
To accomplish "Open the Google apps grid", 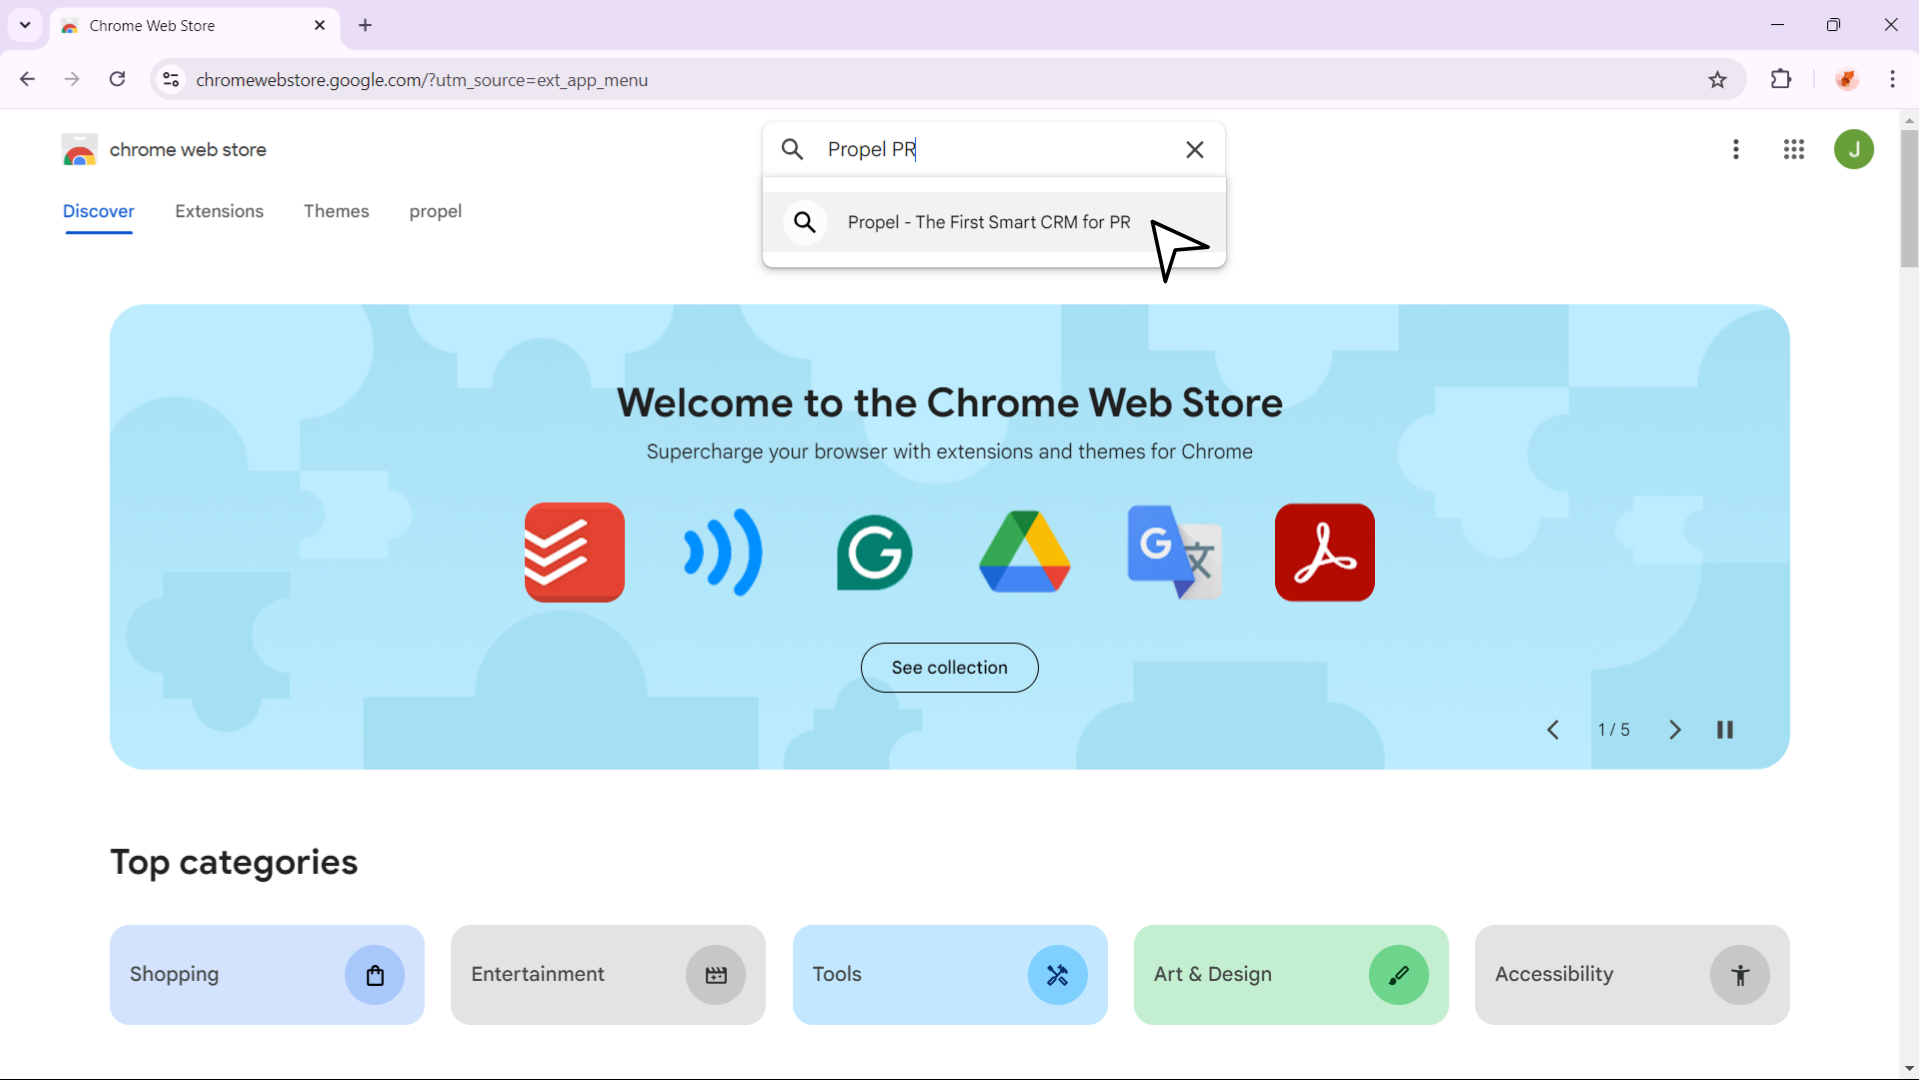I will click(1794, 149).
